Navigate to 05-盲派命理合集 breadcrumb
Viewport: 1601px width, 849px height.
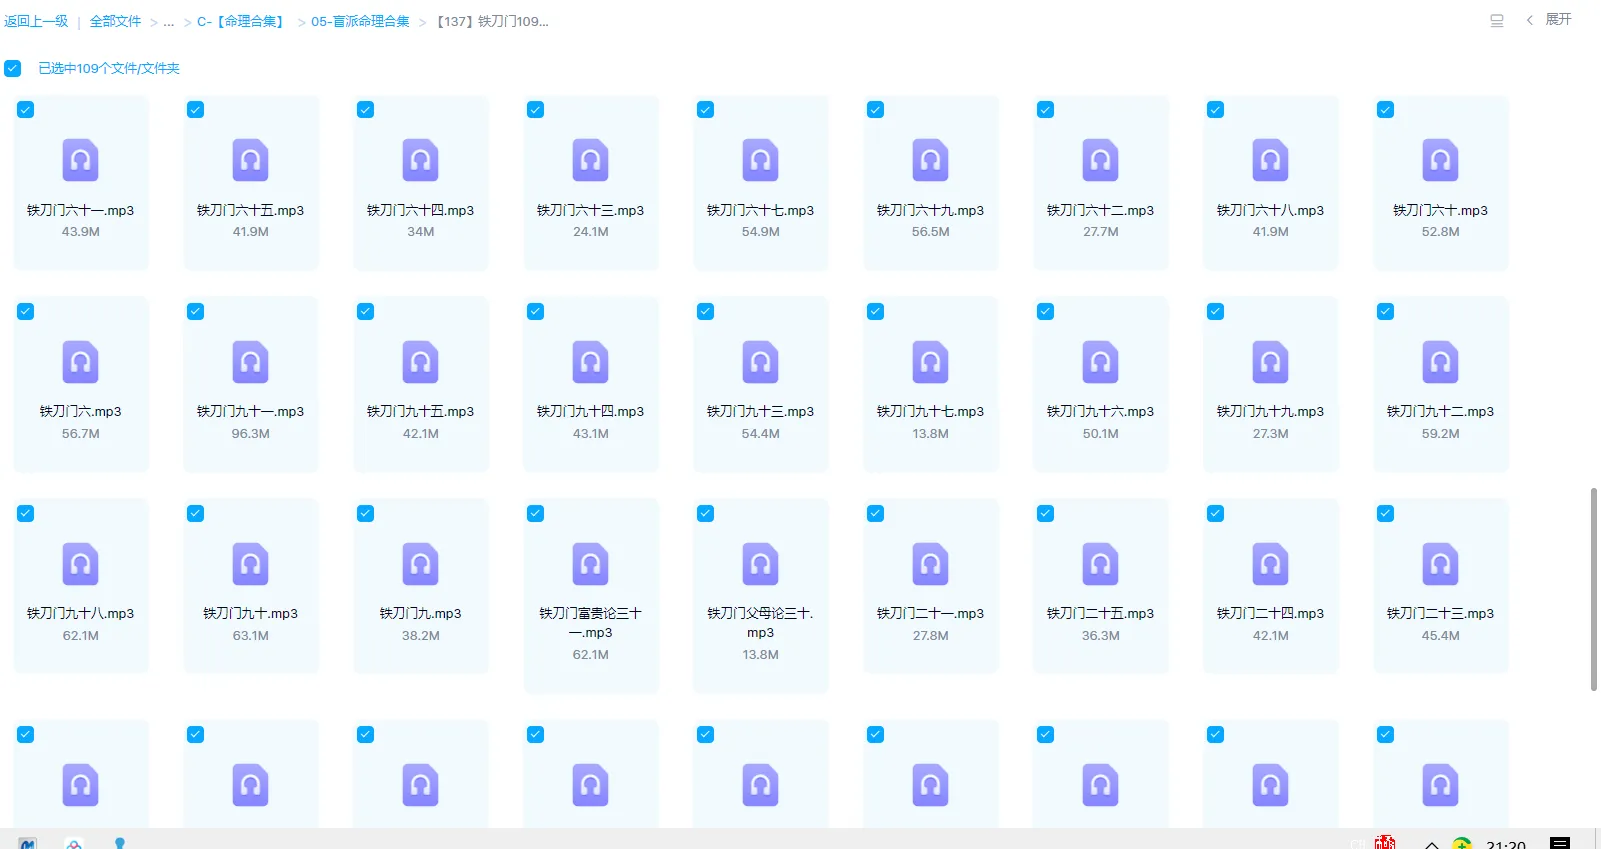point(360,21)
